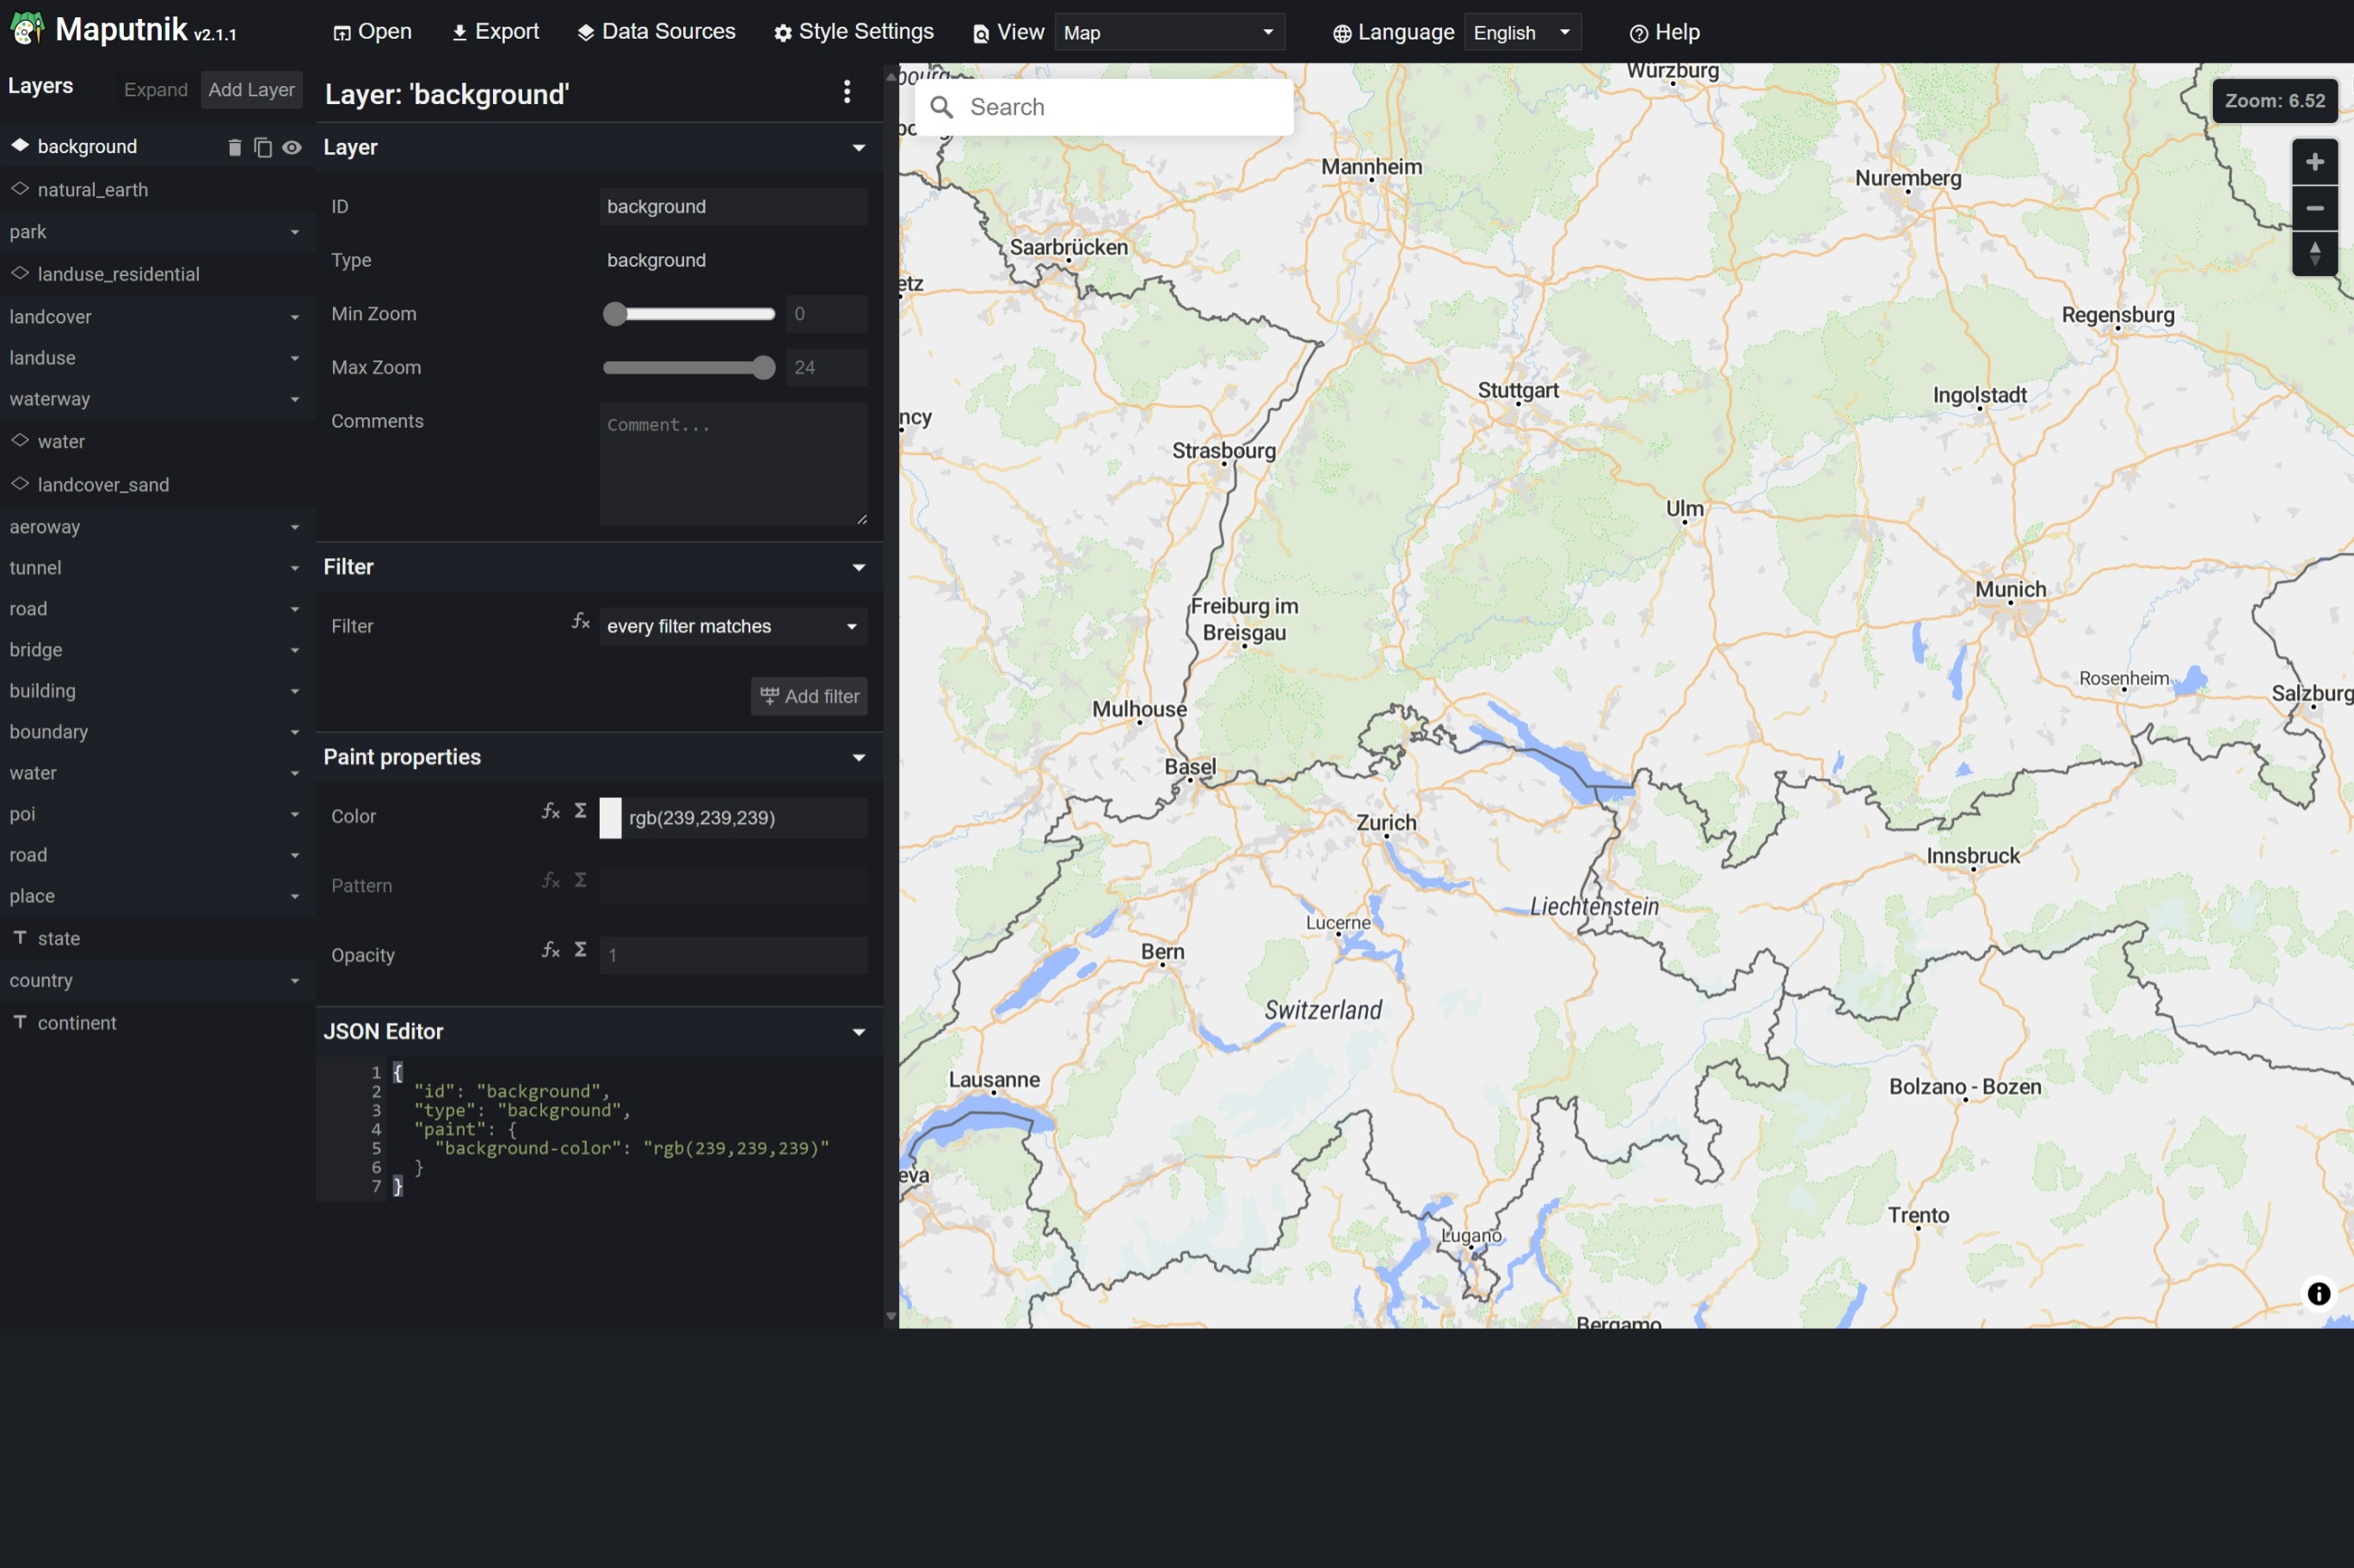Toggle visibility of background layer
The width and height of the screenshot is (2354, 1568).
click(291, 147)
